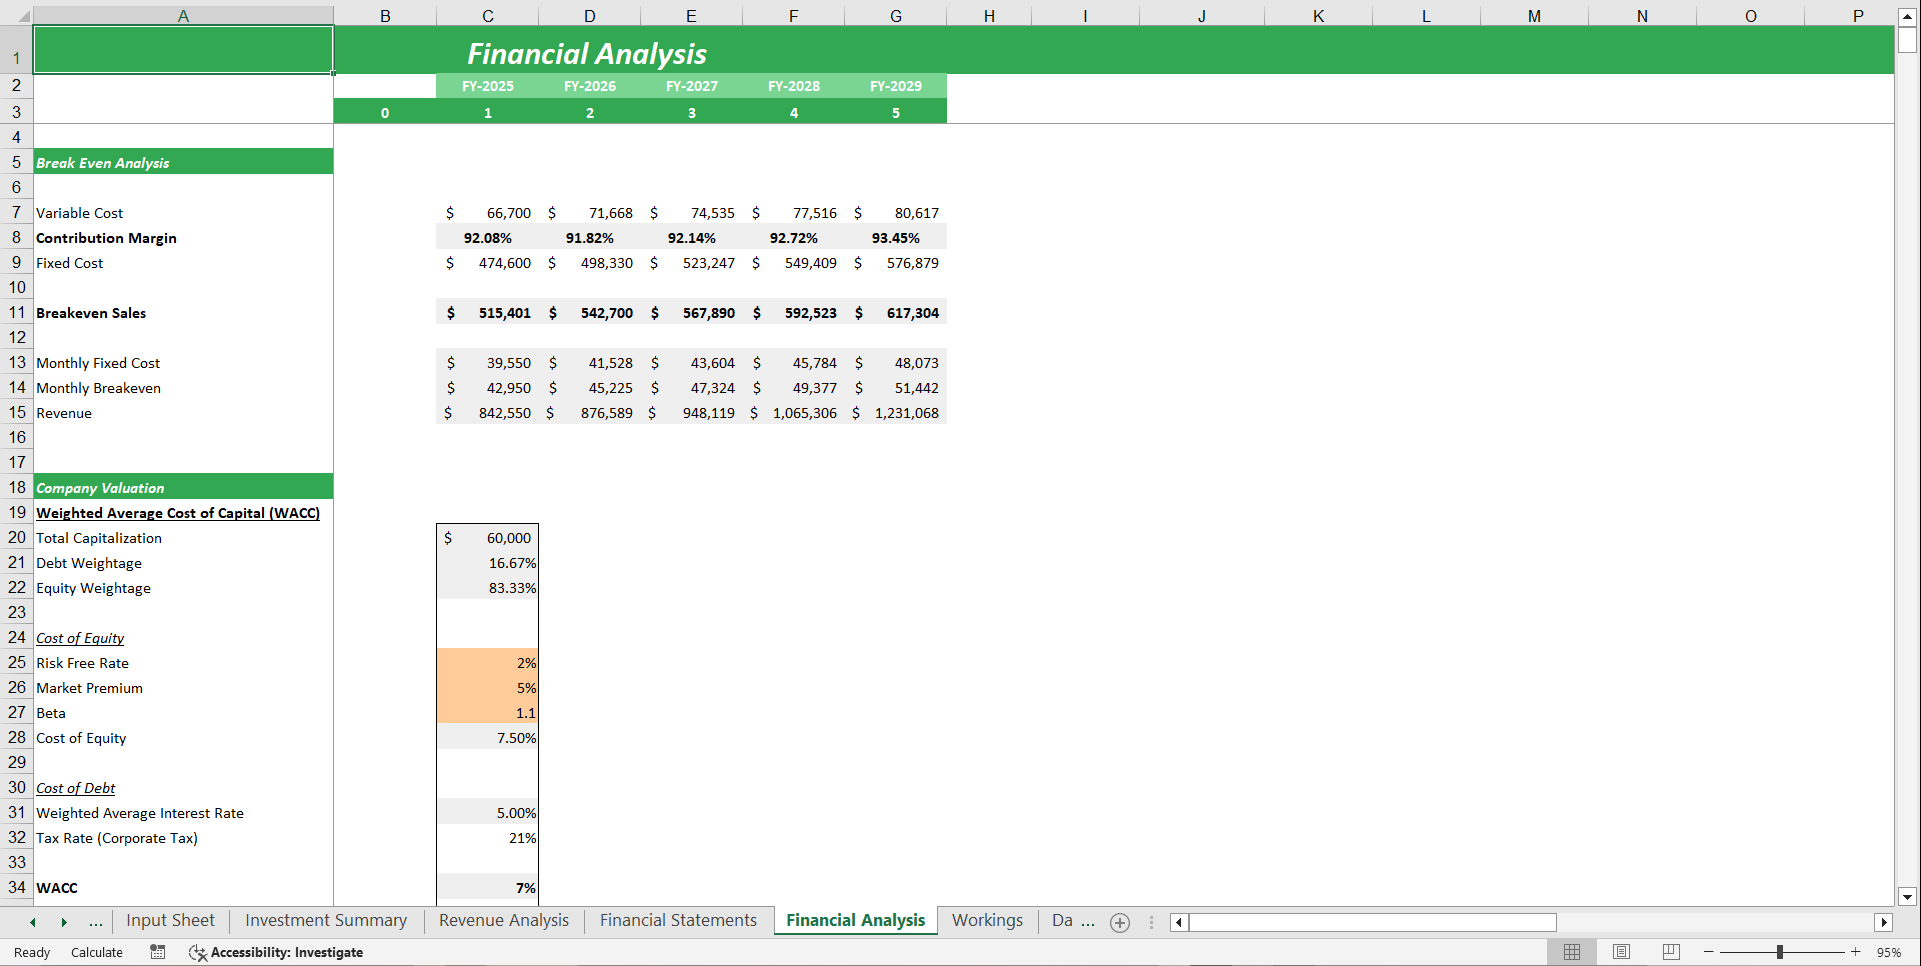Start macro recording via status bar icon
This screenshot has width=1921, height=966.
[157, 952]
